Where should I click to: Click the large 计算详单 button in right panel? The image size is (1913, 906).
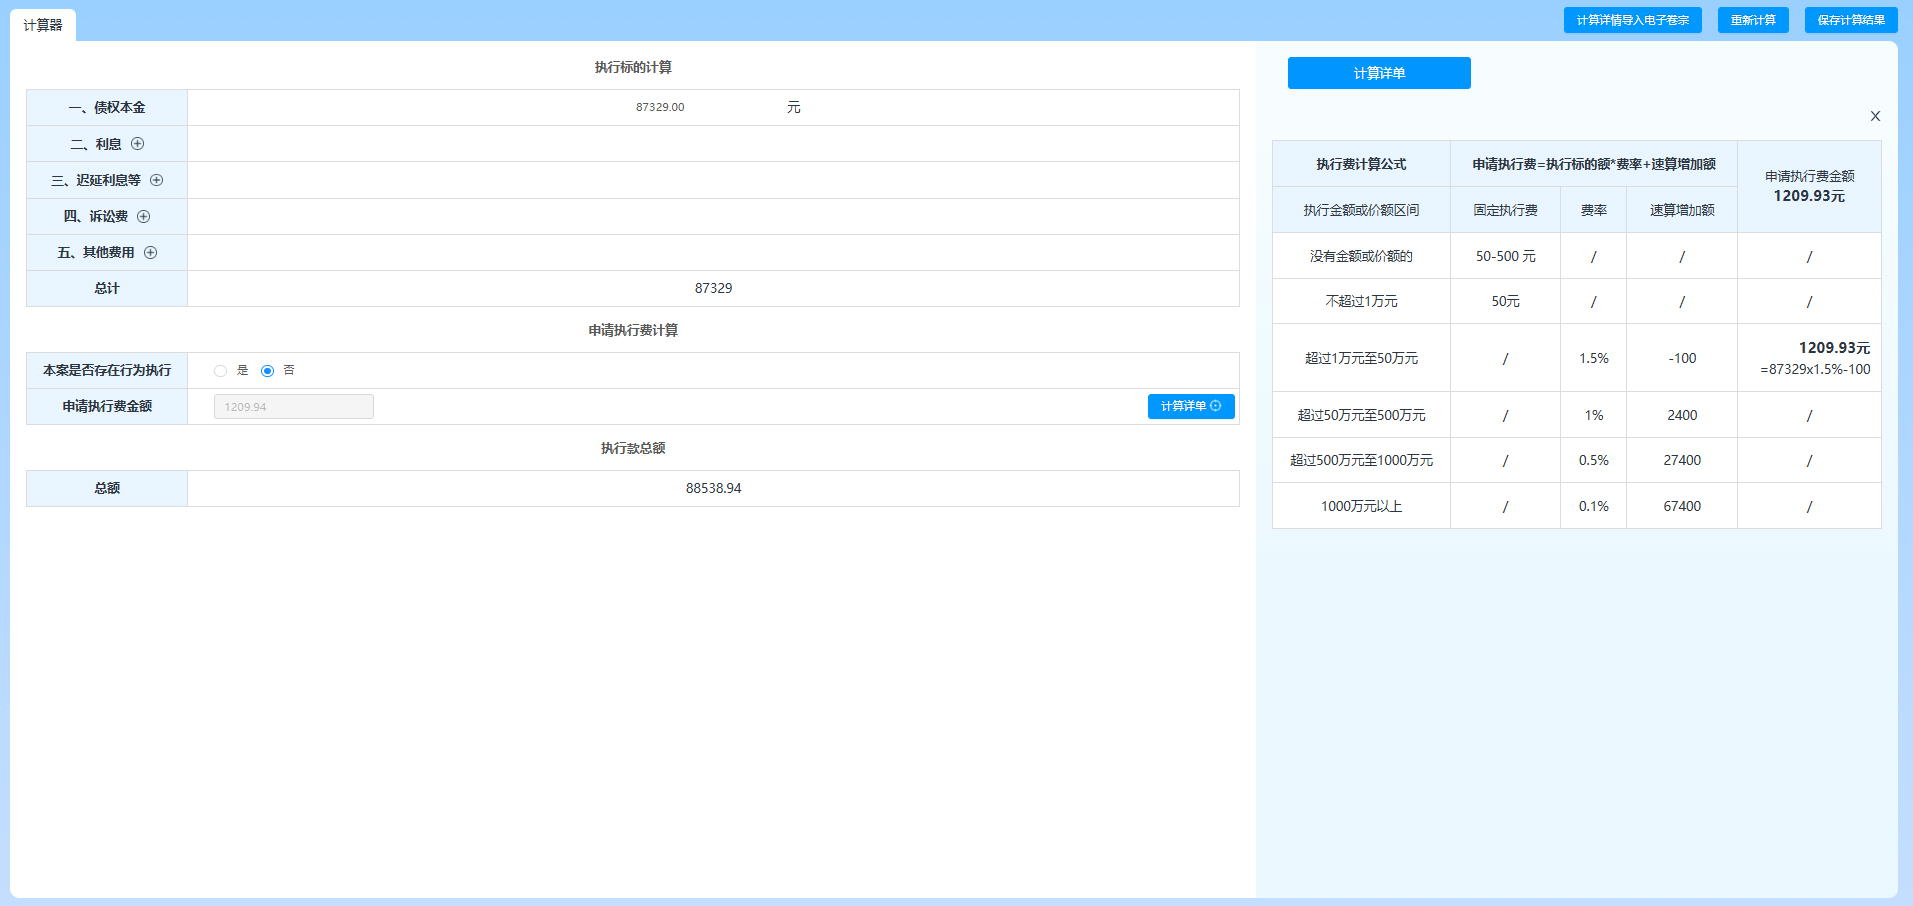coord(1379,73)
